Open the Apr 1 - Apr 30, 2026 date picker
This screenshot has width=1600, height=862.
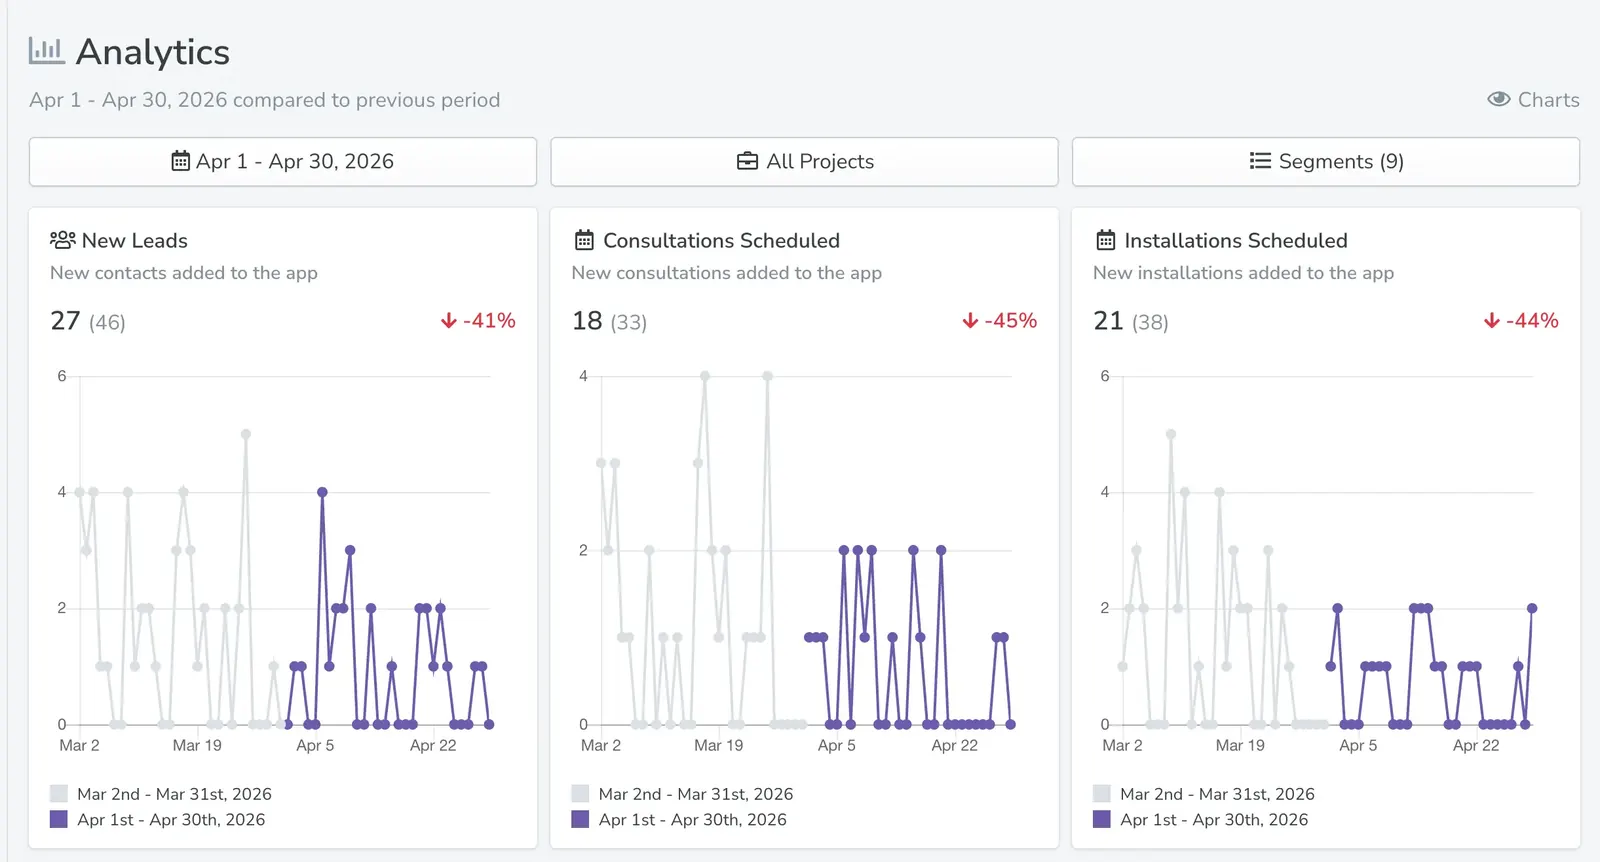pyautogui.click(x=283, y=161)
